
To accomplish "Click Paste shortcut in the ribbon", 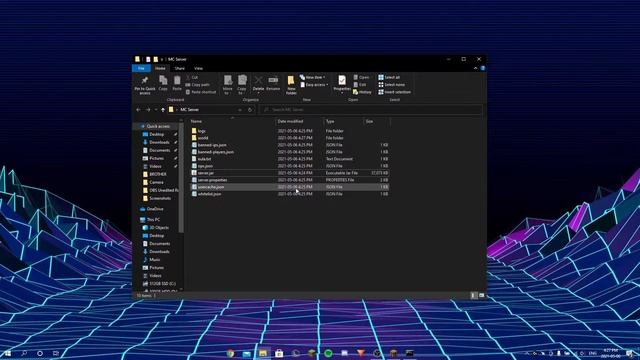I will tap(201, 92).
